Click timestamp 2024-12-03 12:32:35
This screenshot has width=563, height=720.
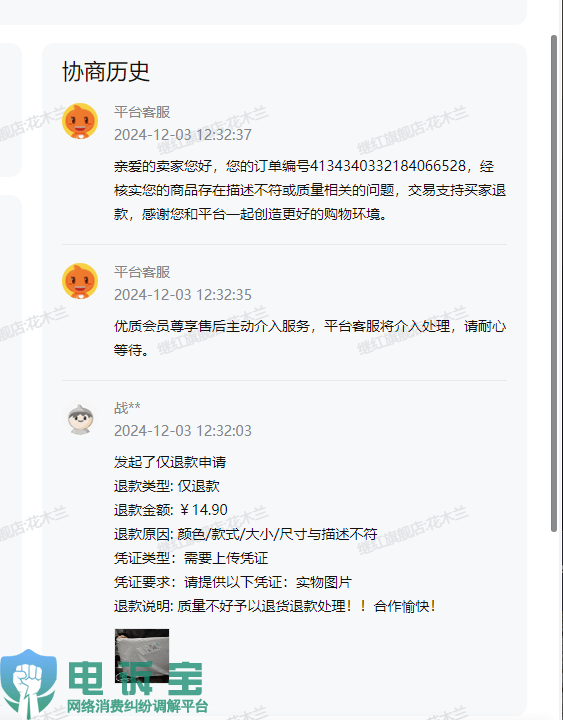coord(183,295)
